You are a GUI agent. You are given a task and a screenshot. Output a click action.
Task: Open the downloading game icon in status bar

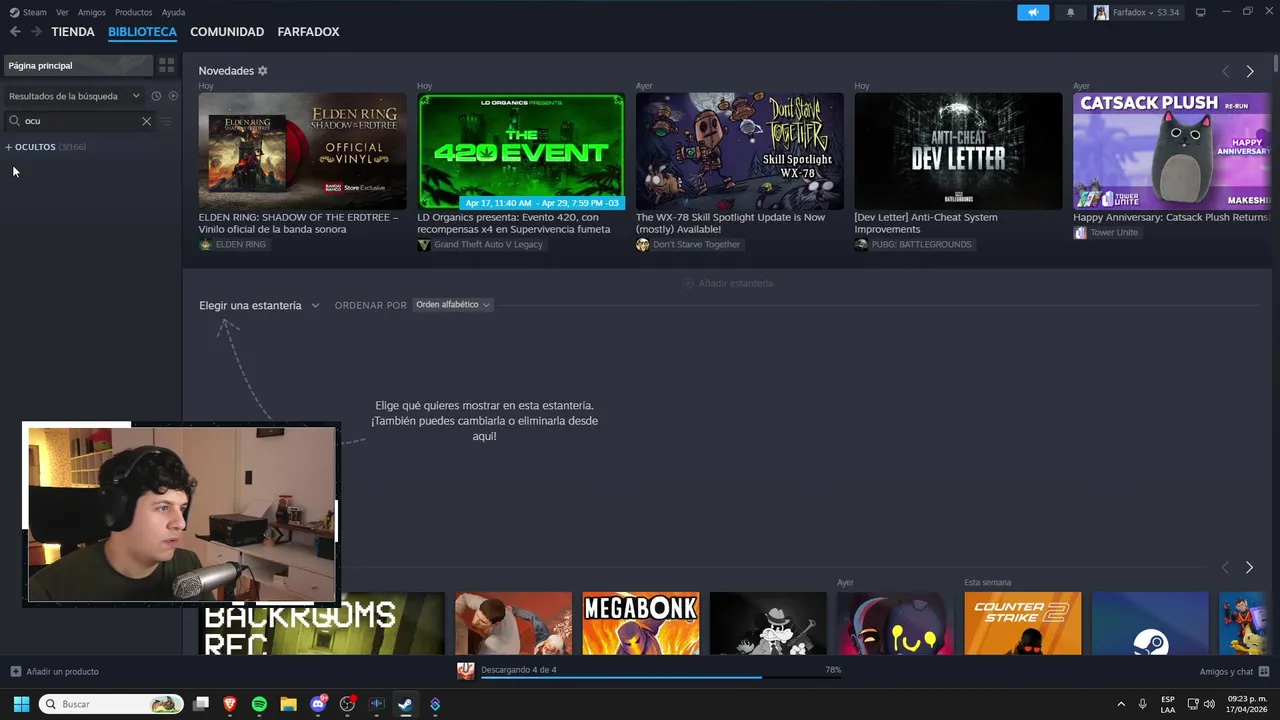(x=465, y=670)
